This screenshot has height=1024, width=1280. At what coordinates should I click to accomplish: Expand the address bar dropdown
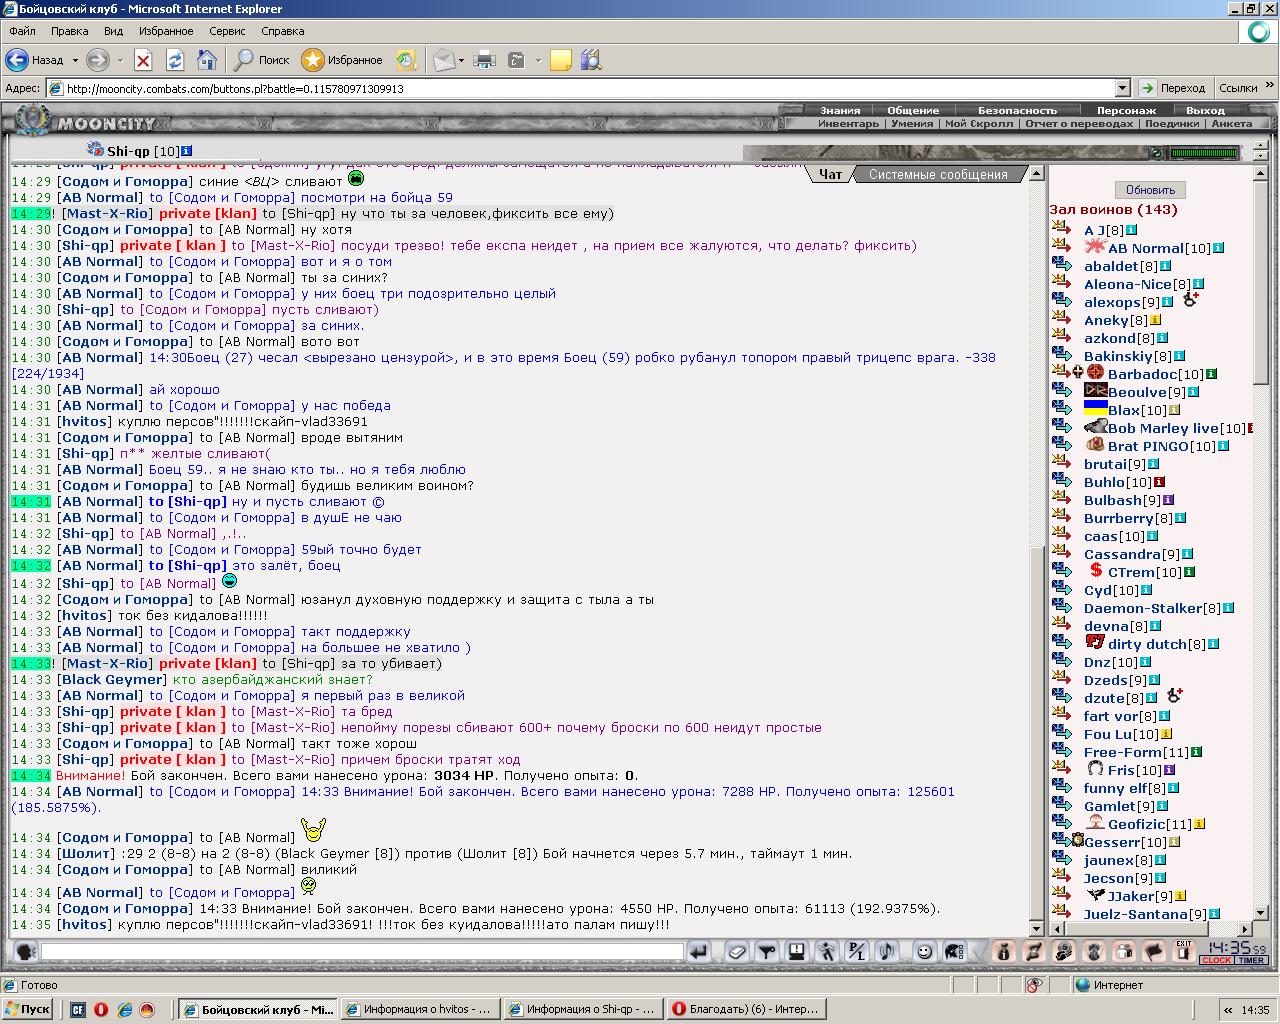(1122, 88)
